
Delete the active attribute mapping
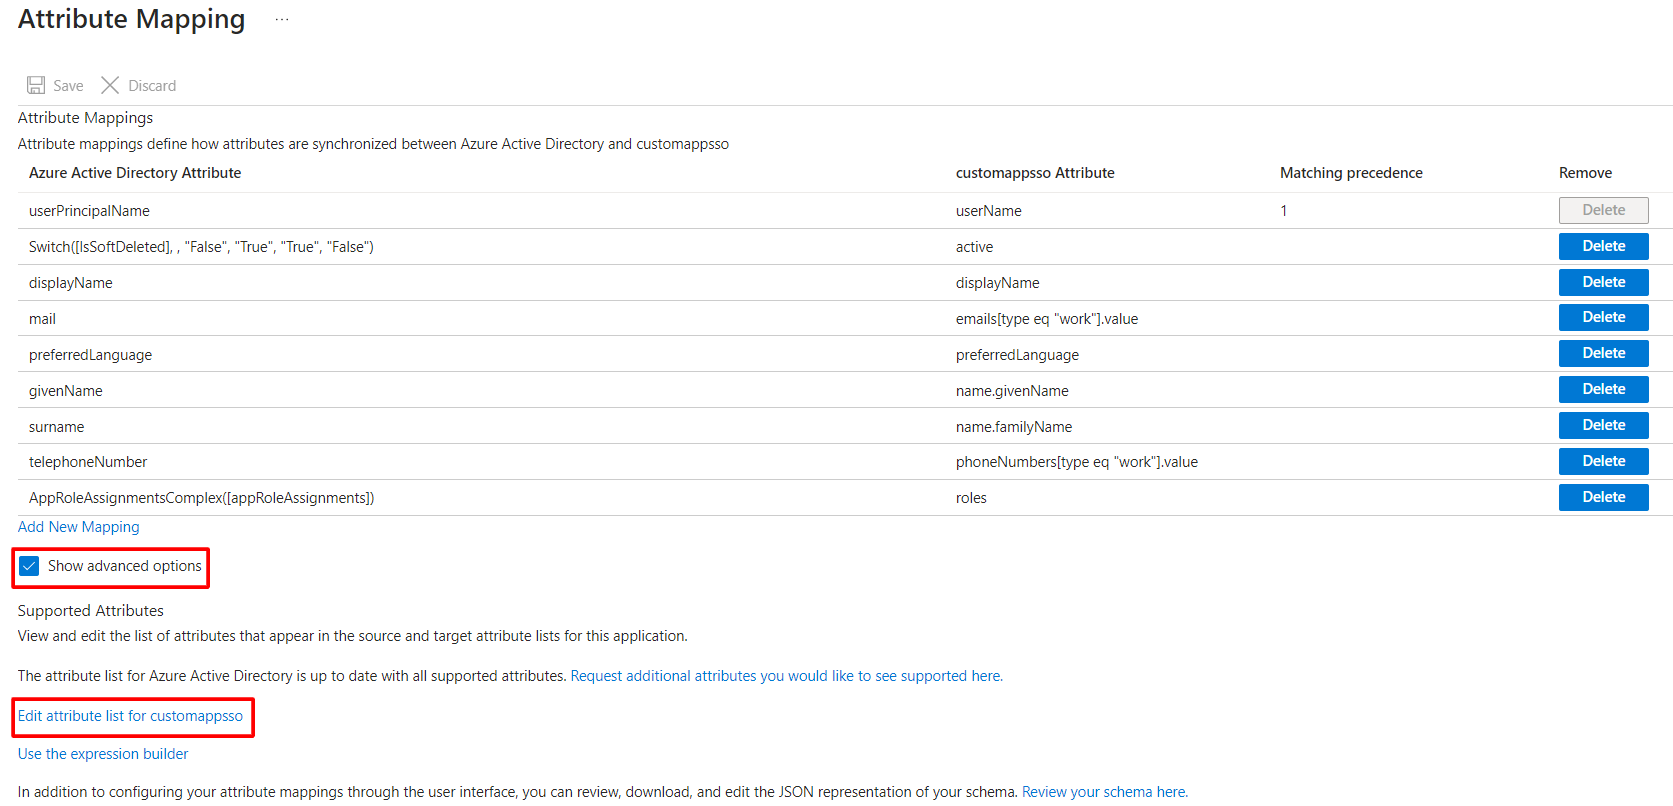1602,247
